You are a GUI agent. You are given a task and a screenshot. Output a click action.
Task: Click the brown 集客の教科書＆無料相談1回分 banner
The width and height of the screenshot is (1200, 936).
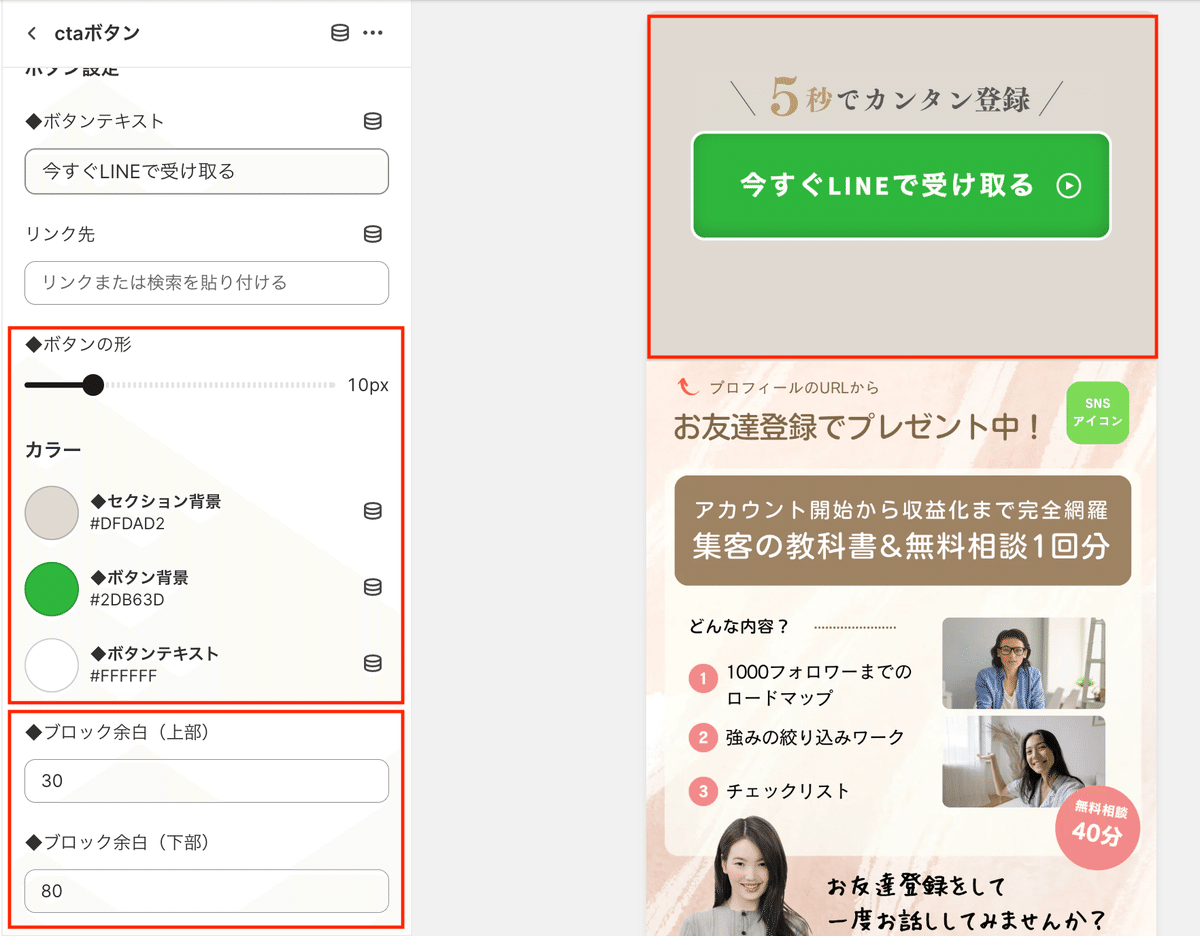point(903,530)
